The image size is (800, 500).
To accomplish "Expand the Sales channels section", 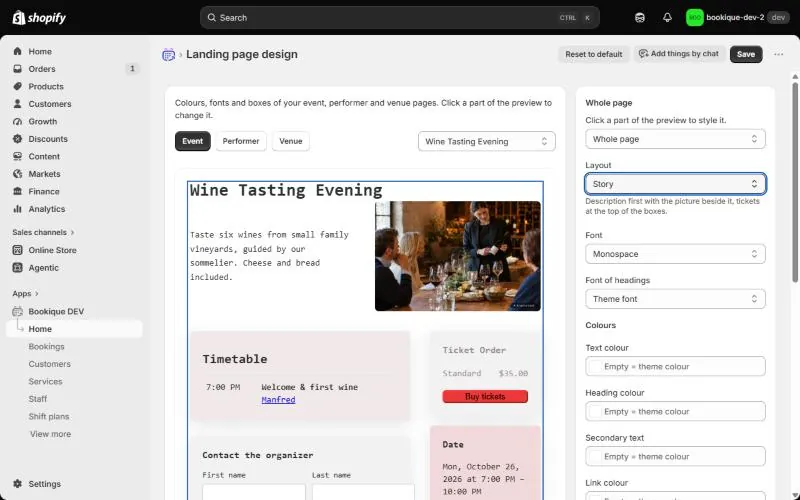I will pos(43,232).
